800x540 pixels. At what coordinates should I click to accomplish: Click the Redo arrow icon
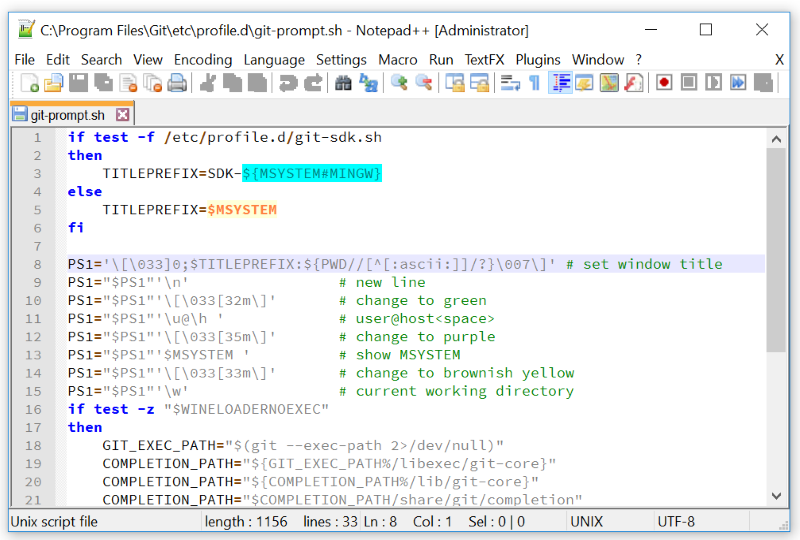coord(313,83)
